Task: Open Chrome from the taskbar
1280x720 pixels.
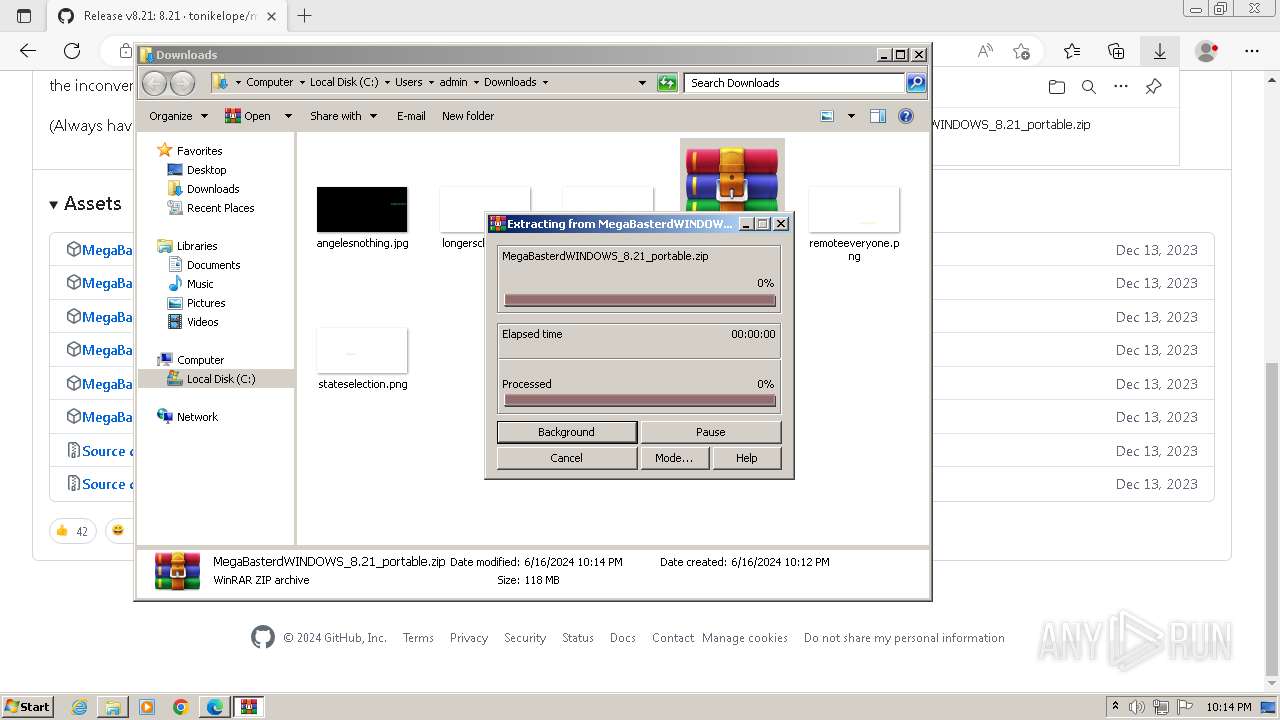Action: click(x=180, y=707)
